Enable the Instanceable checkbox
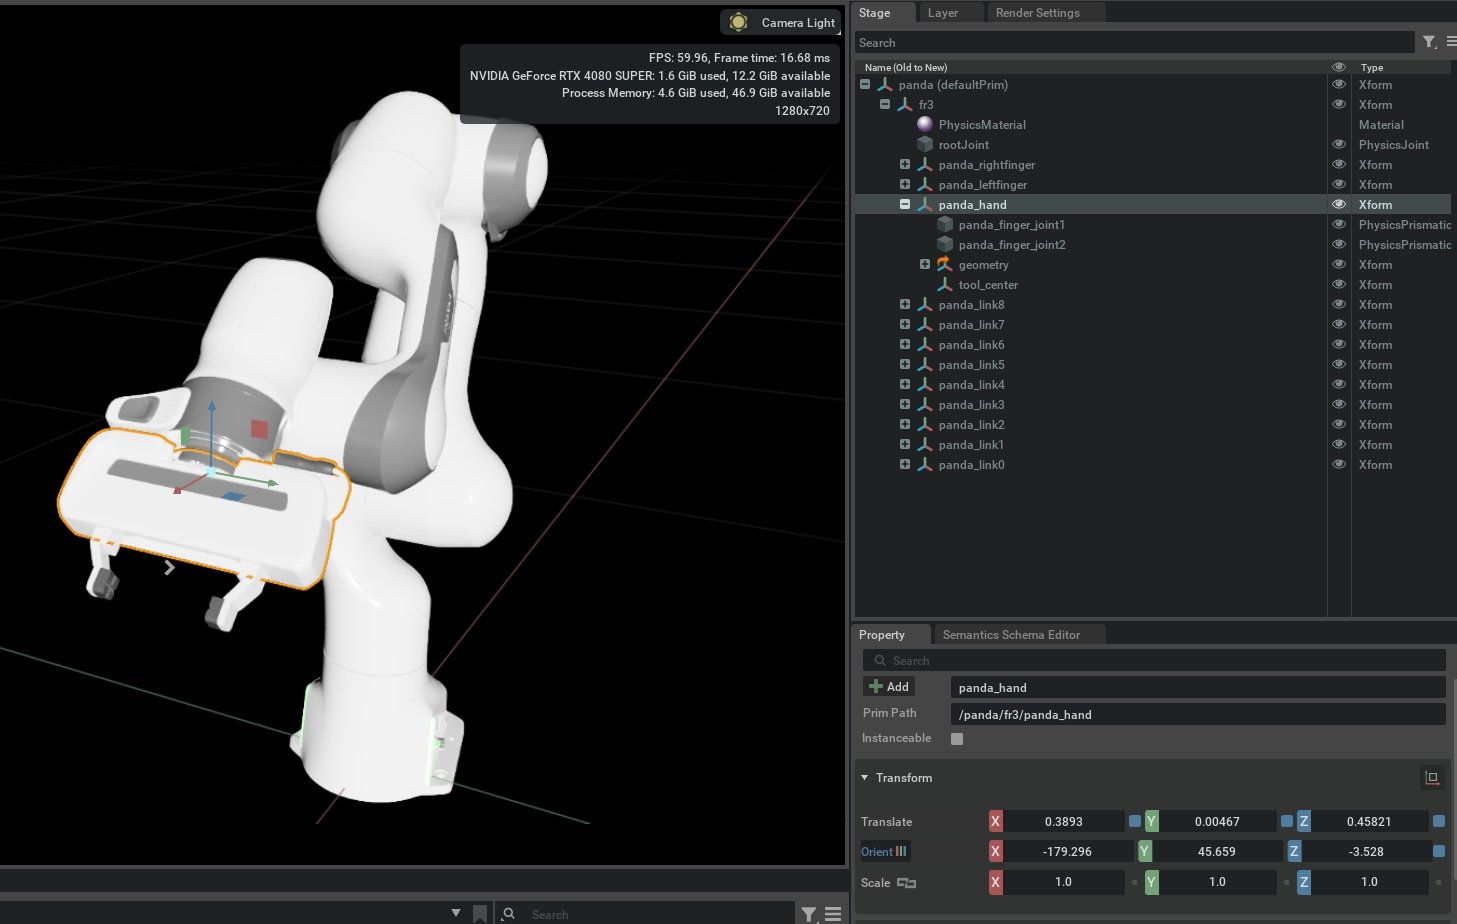Viewport: 1457px width, 924px height. pos(957,739)
